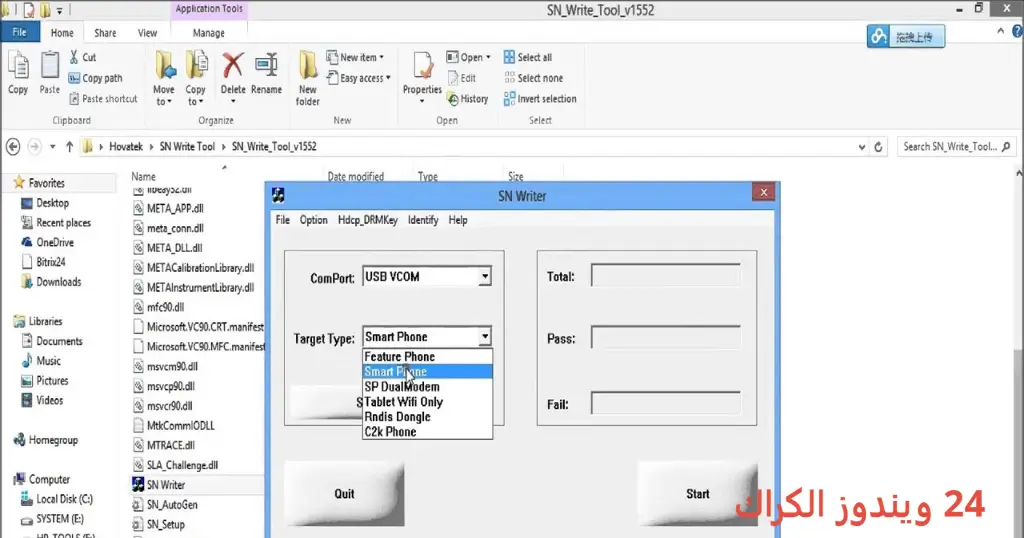The image size is (1024, 538).
Task: Click the Quit button in SN Writer
Action: [344, 494]
